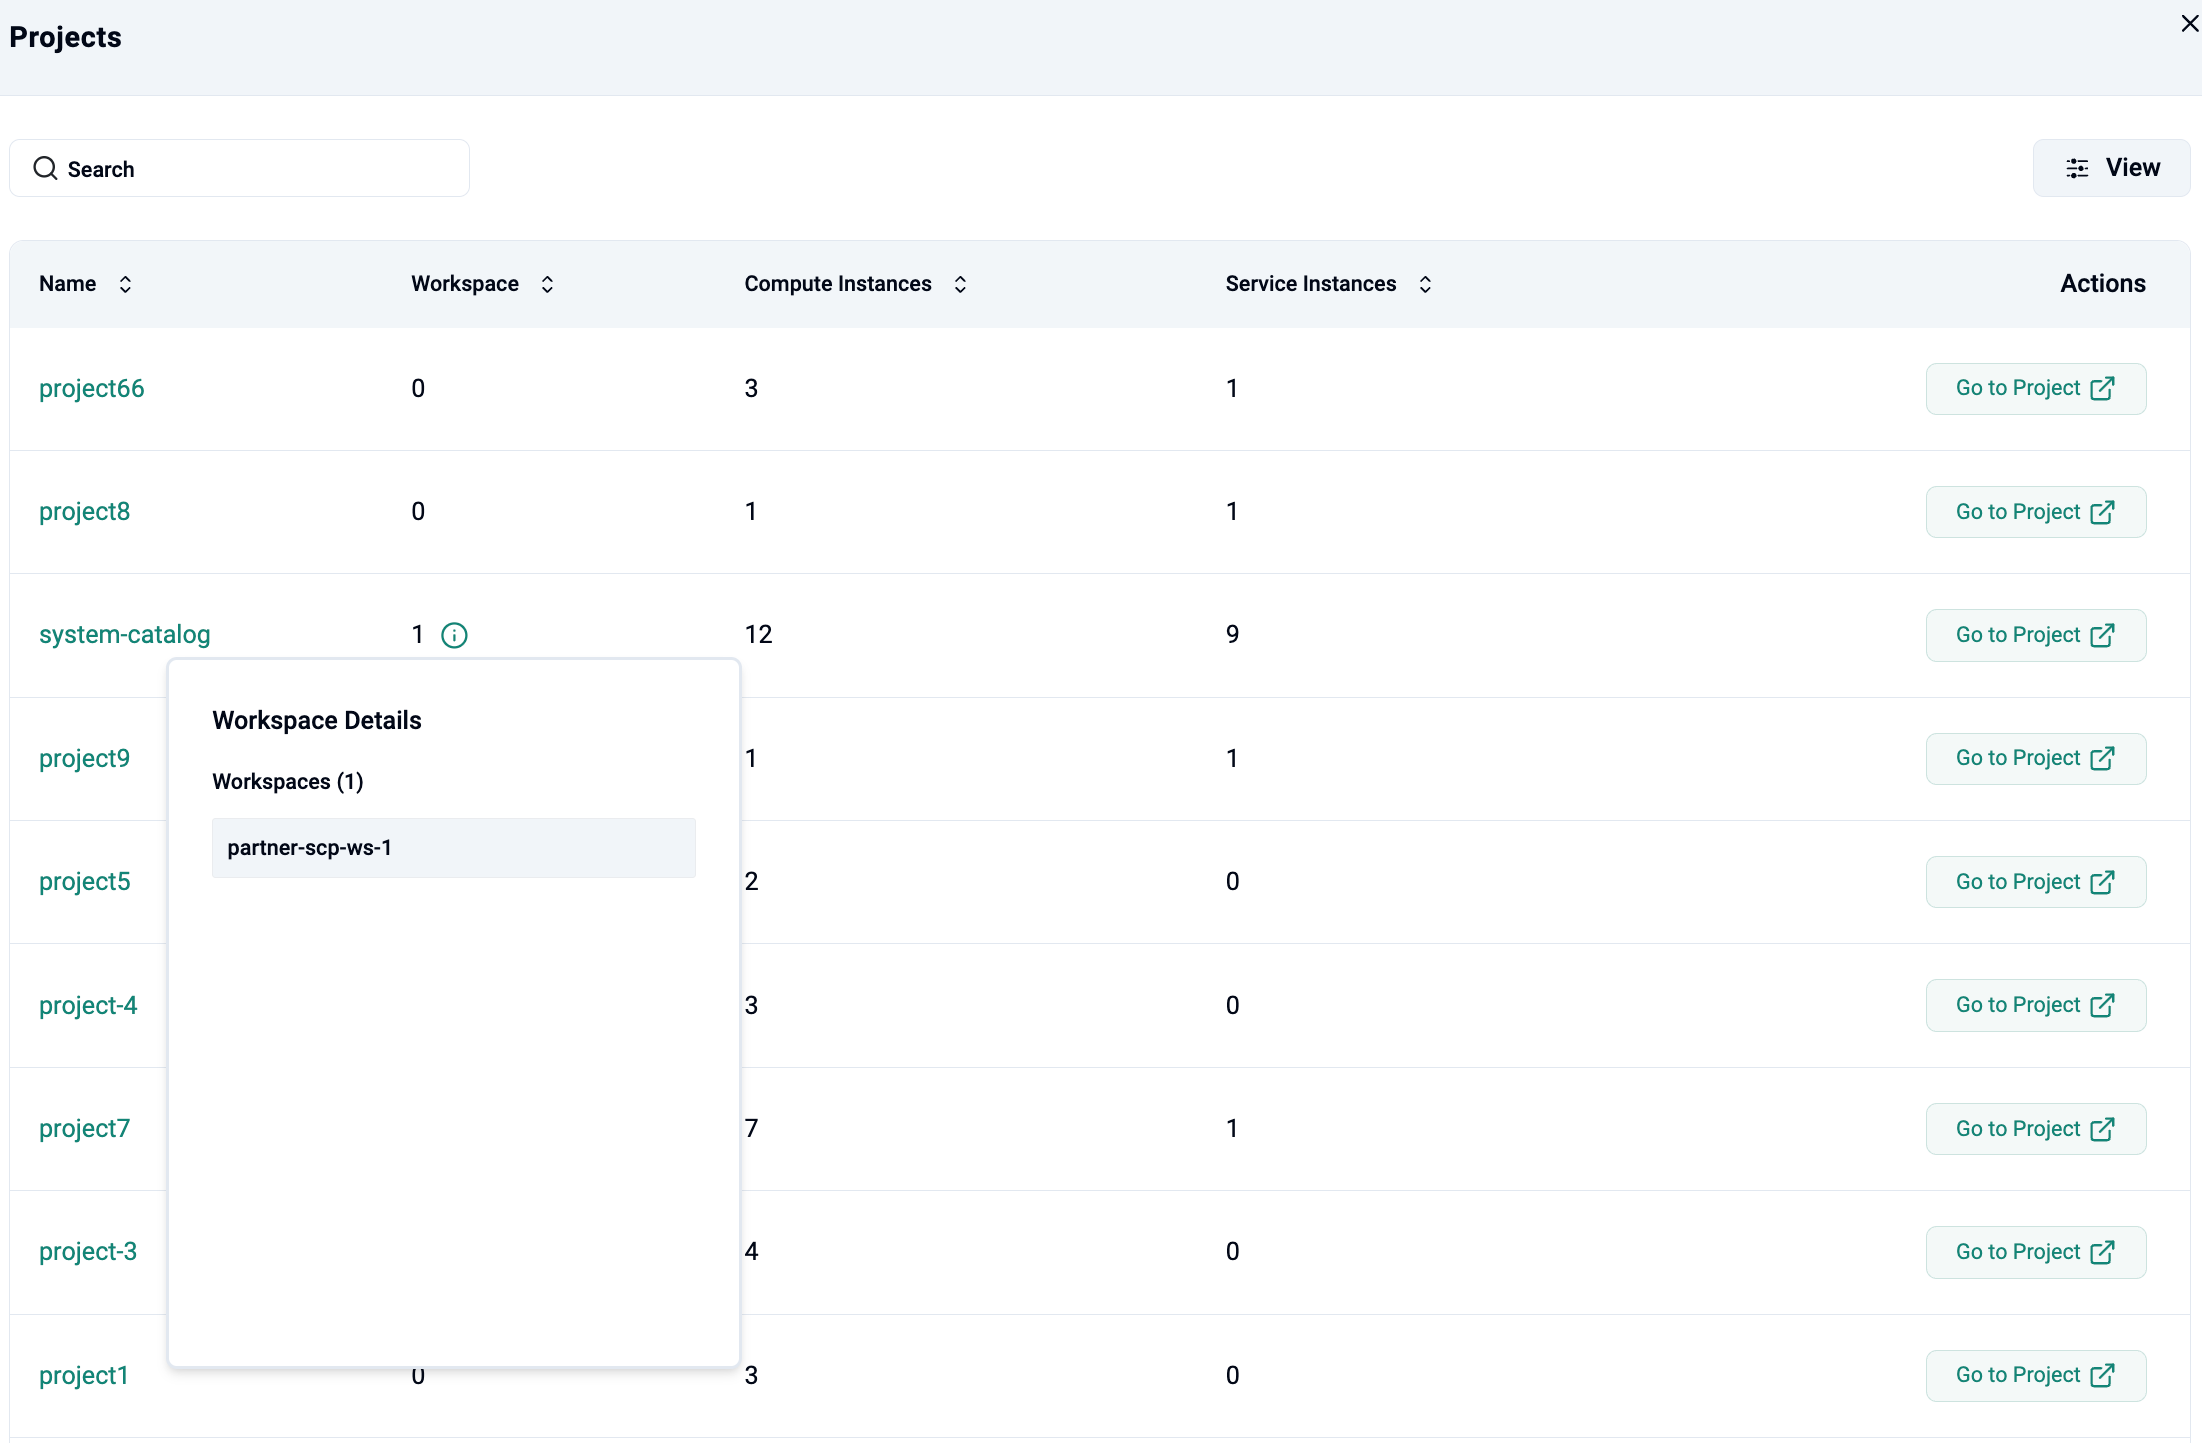2202x1446 pixels.
Task: Click the magnifier icon in the Search box
Action: 45,168
